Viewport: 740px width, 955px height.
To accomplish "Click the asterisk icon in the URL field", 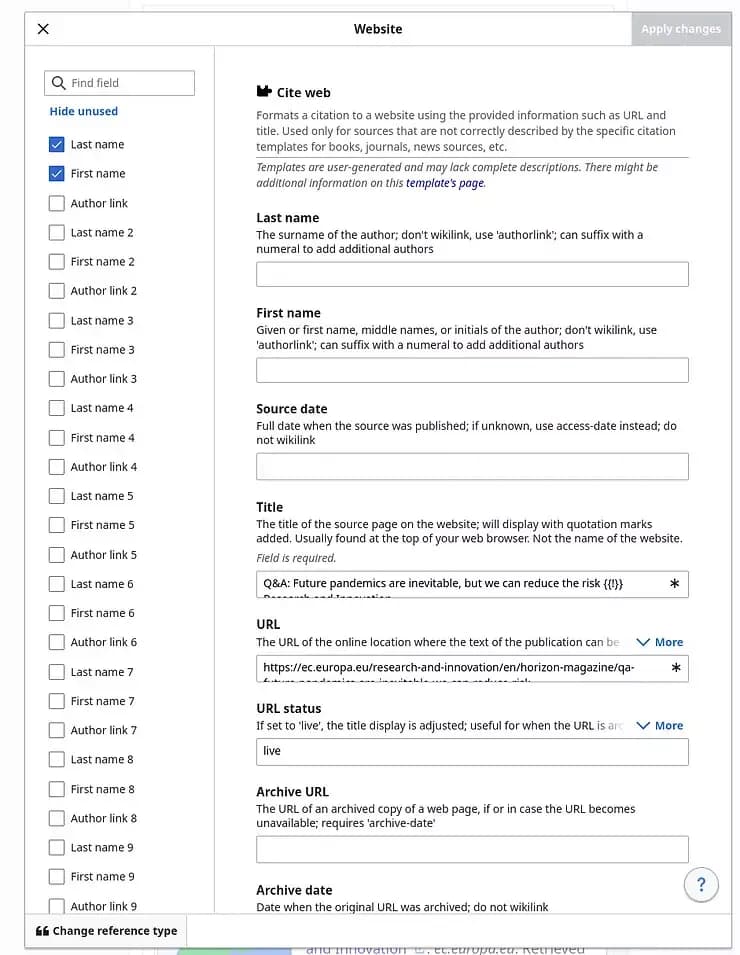I will point(678,668).
